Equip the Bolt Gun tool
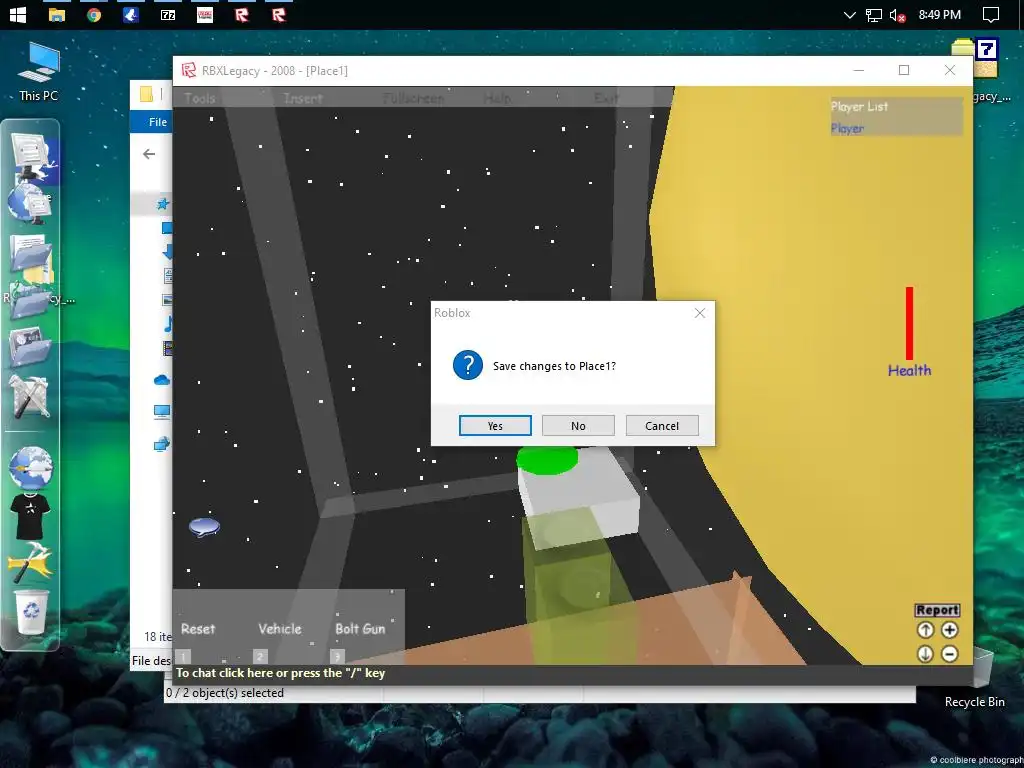This screenshot has height=768, width=1024. pyautogui.click(x=360, y=629)
